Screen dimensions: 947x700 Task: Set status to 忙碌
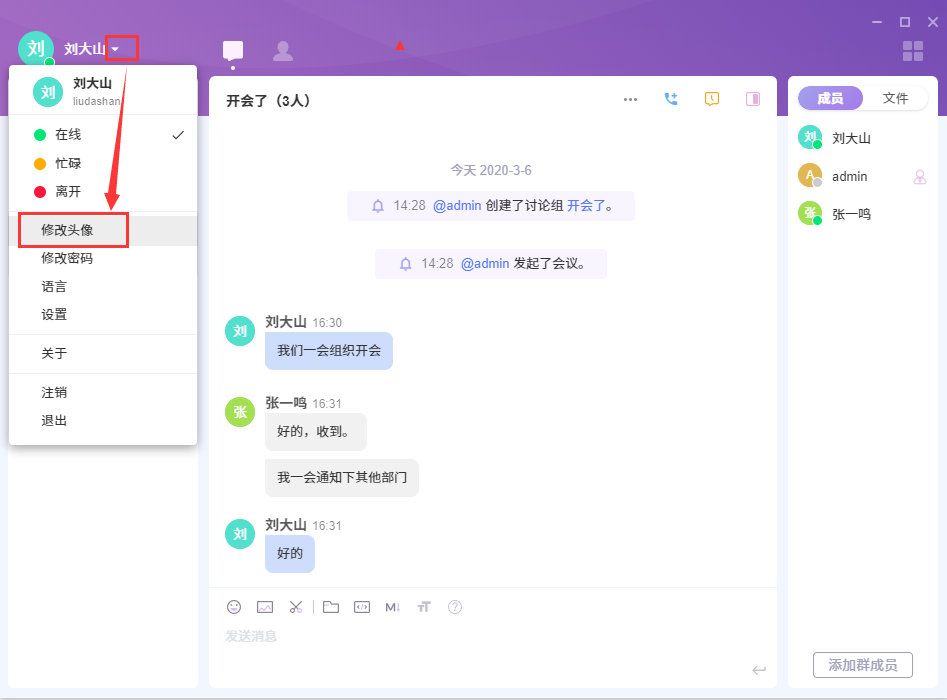coord(68,163)
